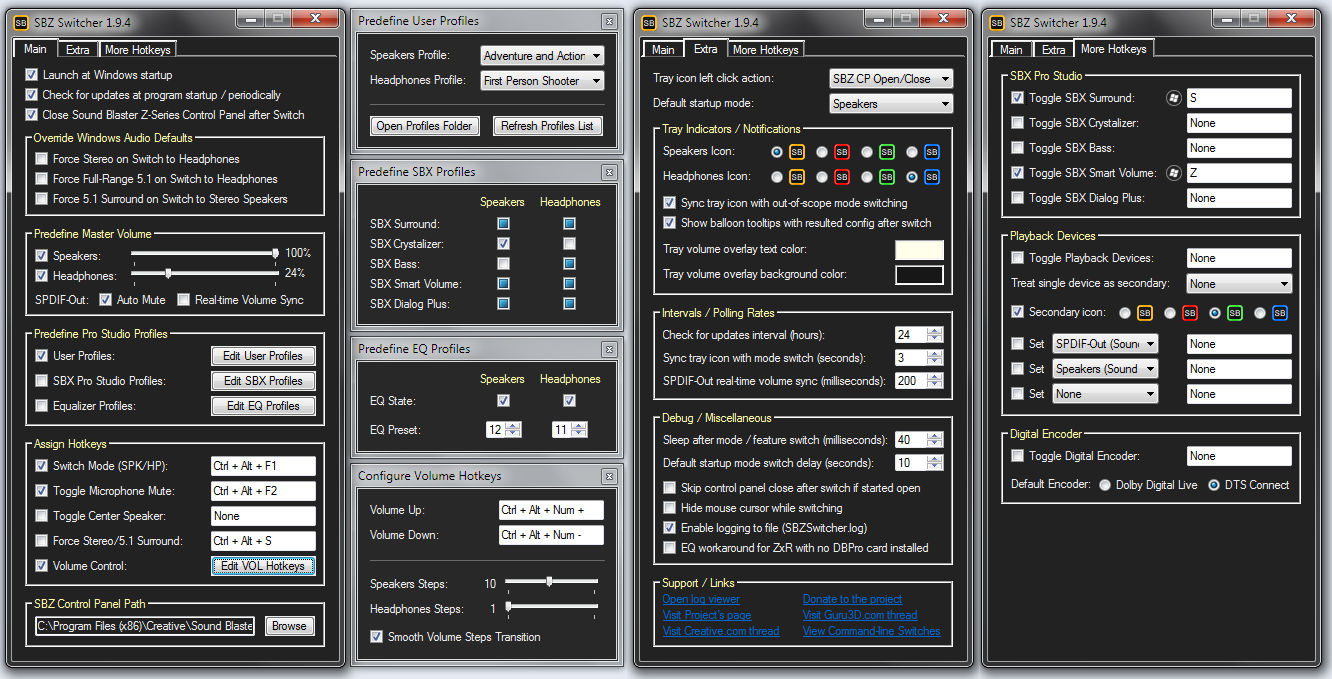Select blue SB icon for Speakers Icon
This screenshot has width=1332, height=679.
click(932, 152)
